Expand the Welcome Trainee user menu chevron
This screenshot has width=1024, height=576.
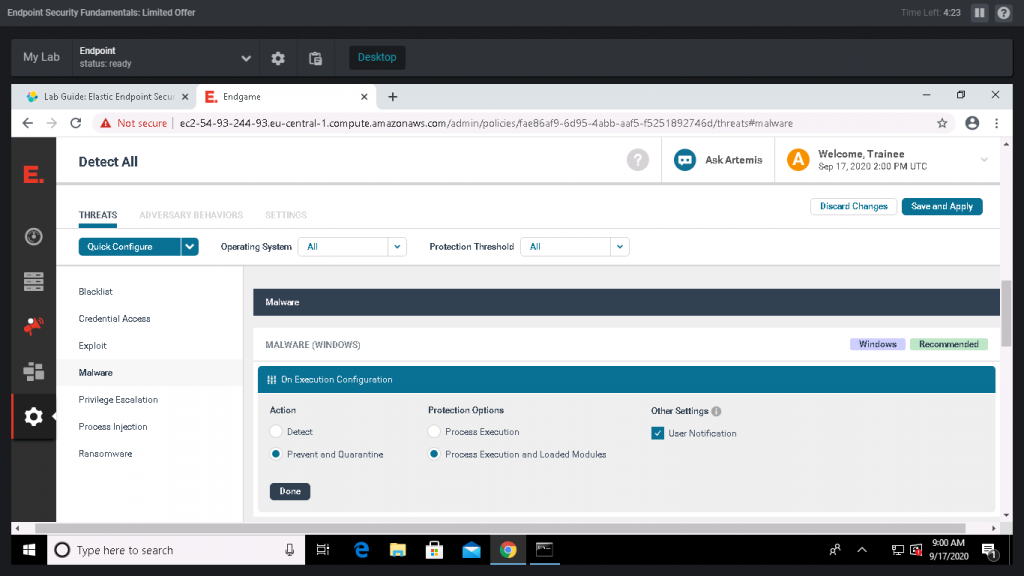click(984, 160)
